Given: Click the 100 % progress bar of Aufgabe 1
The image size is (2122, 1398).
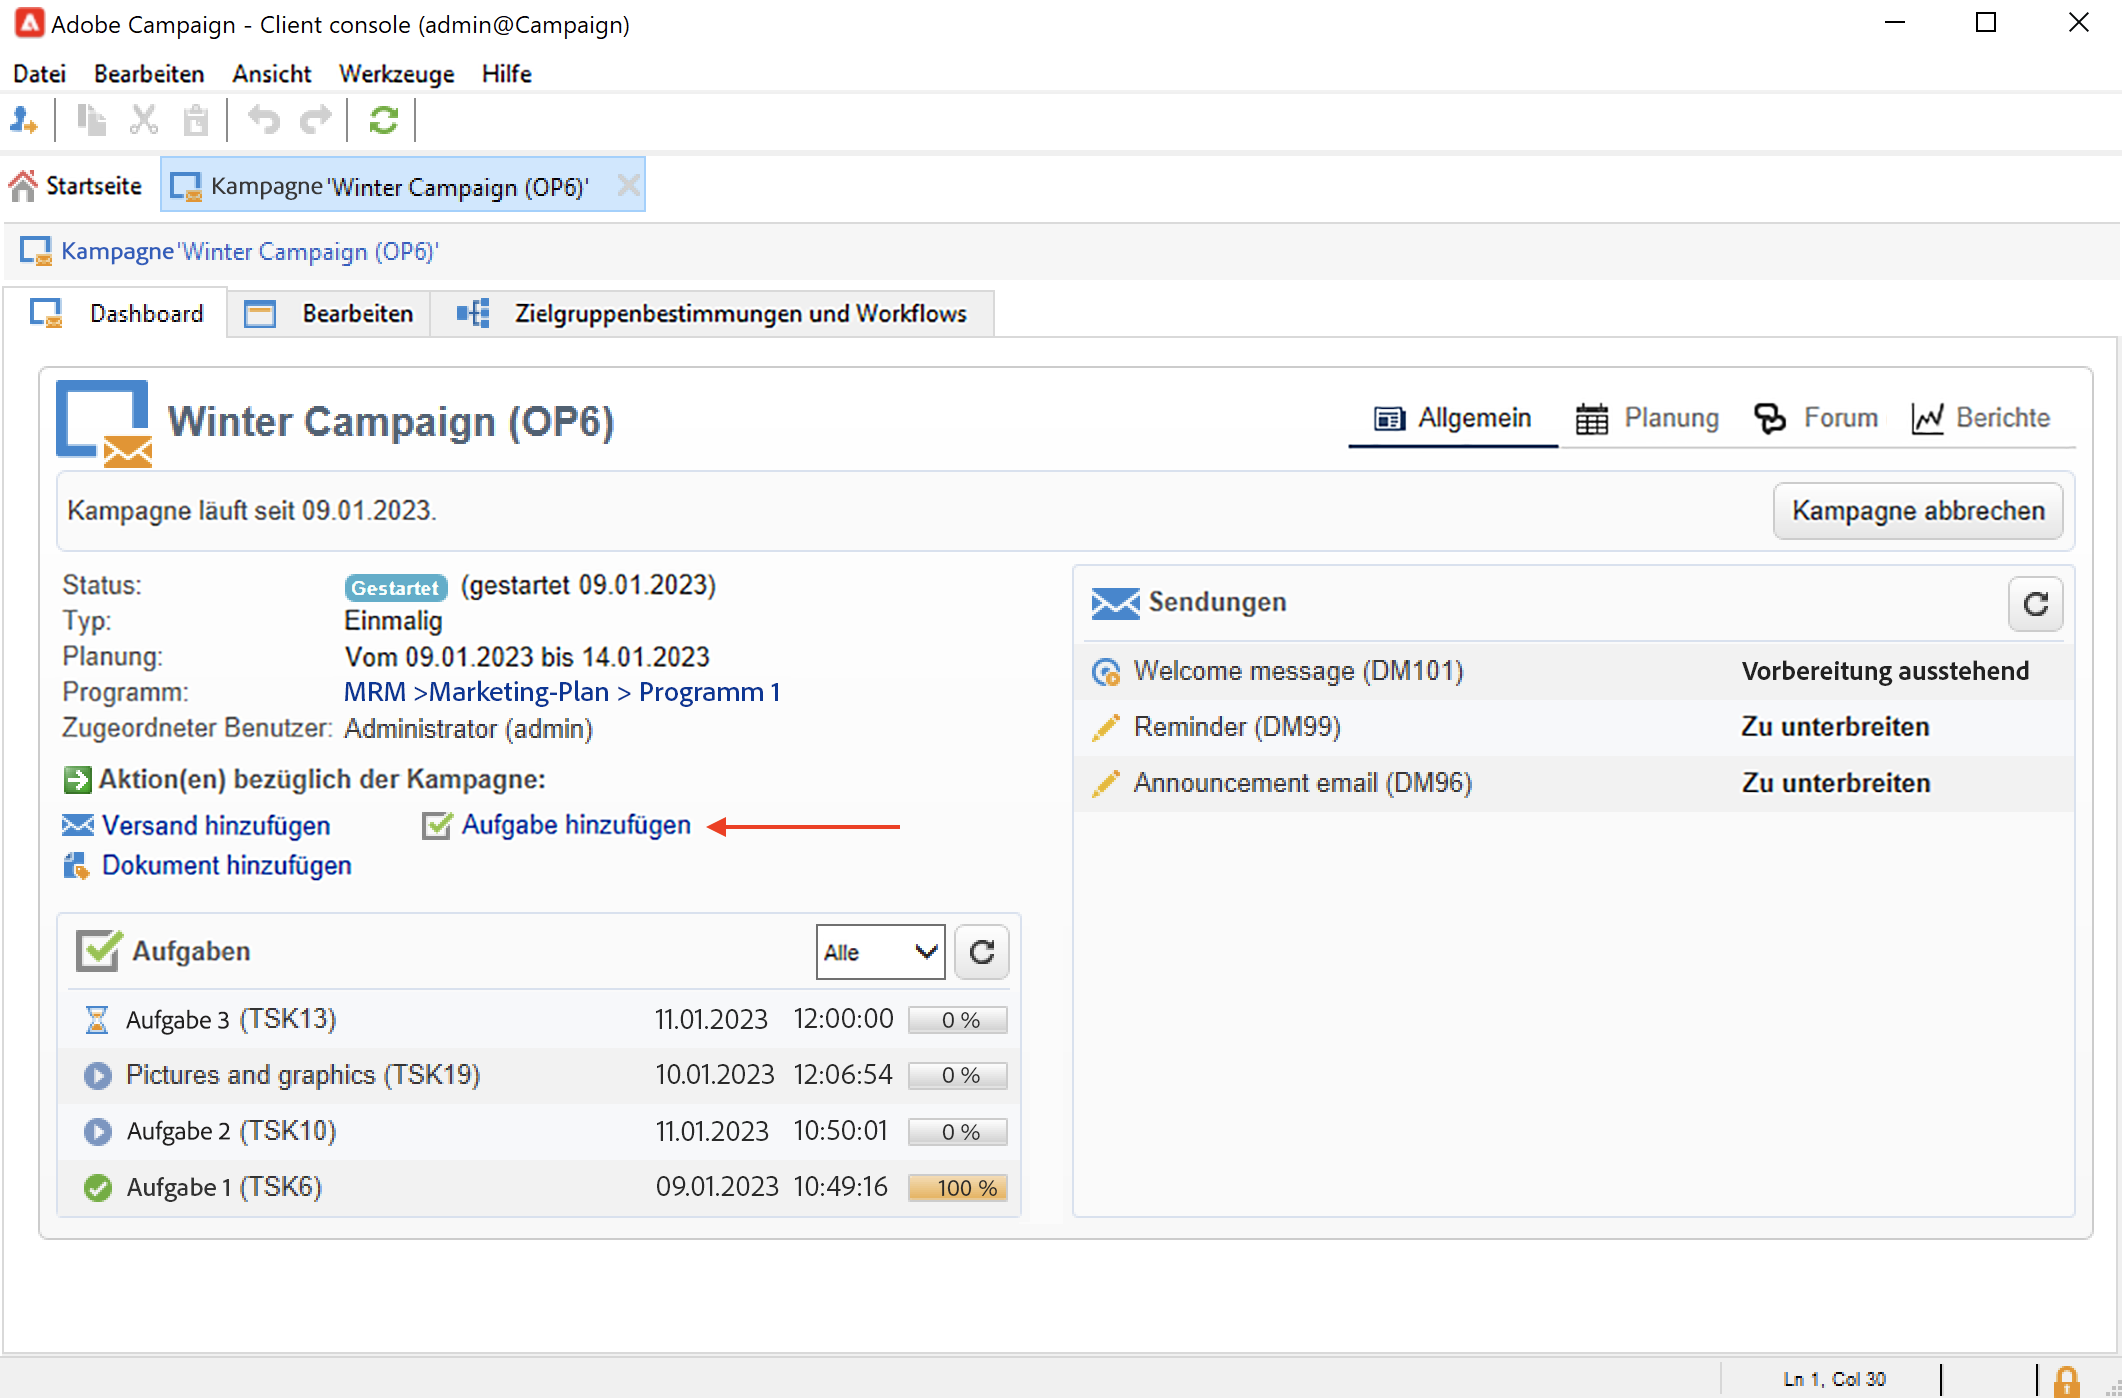Looking at the screenshot, I should coord(957,1188).
